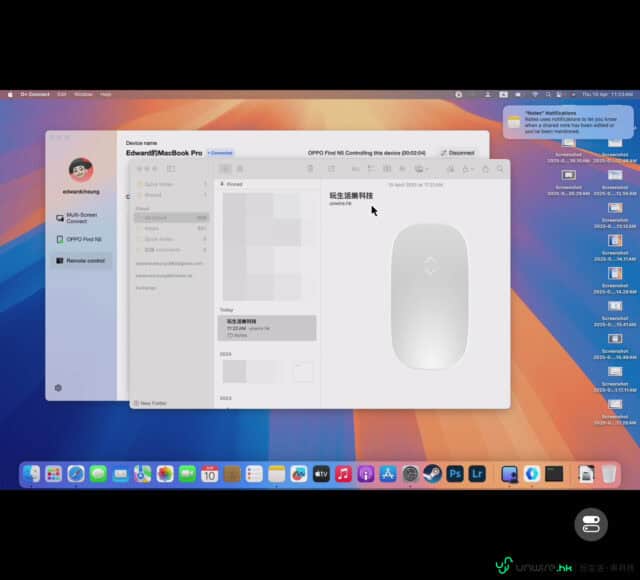Open Photos from the Dock

(x=165, y=474)
